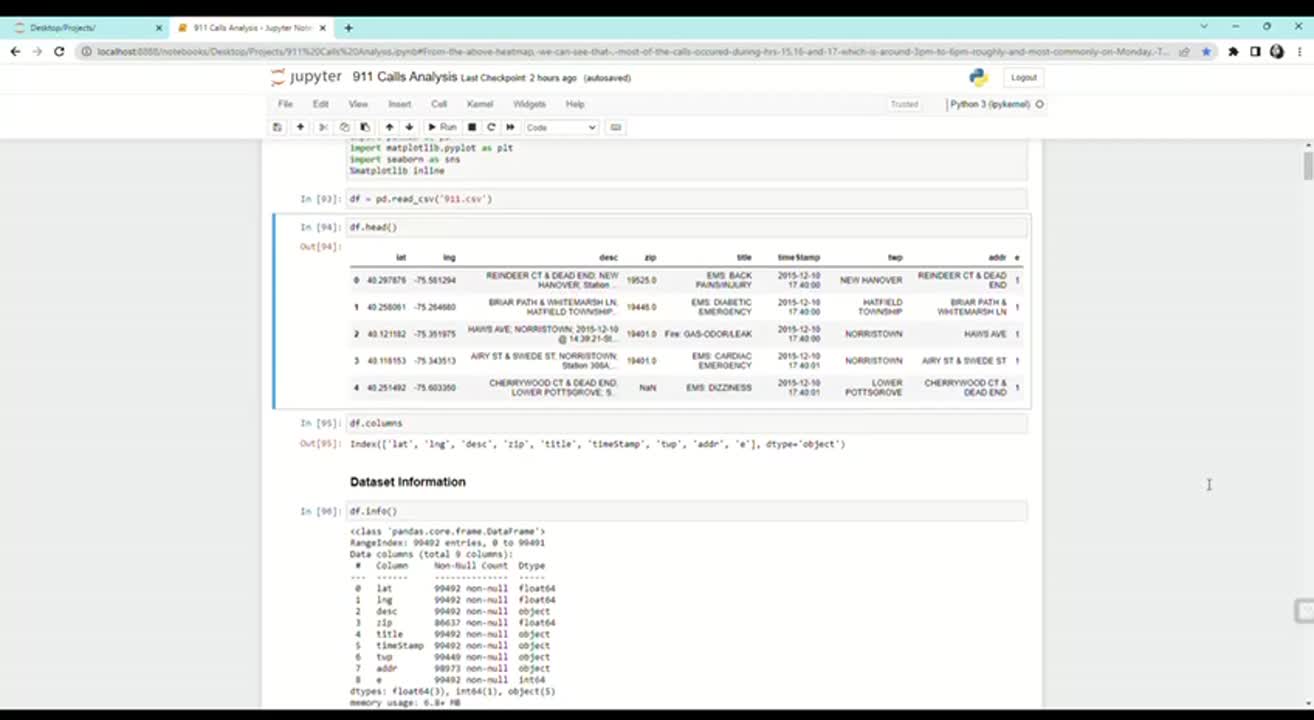Open the Kernel menu
The width and height of the screenshot is (1314, 720).
pos(480,104)
